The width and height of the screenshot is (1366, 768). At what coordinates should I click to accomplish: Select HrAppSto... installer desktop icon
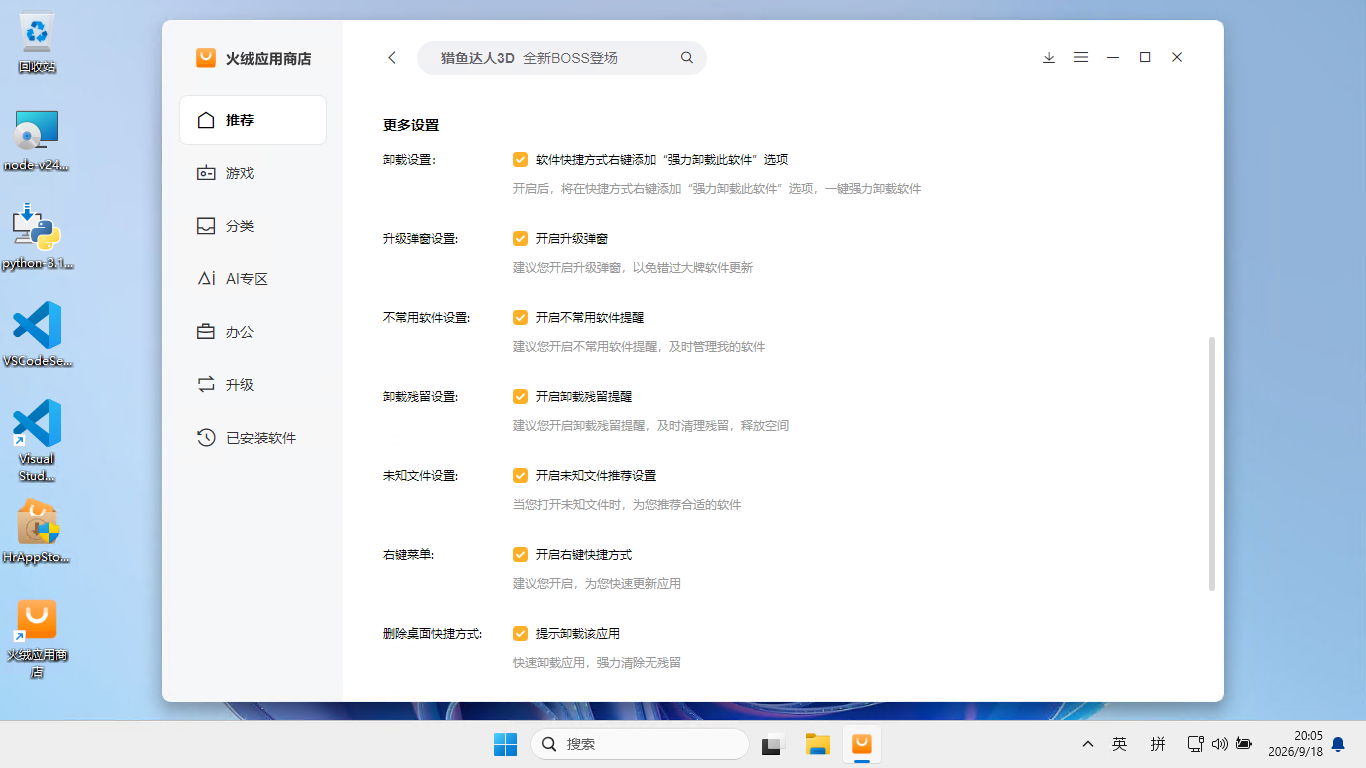coord(37,532)
